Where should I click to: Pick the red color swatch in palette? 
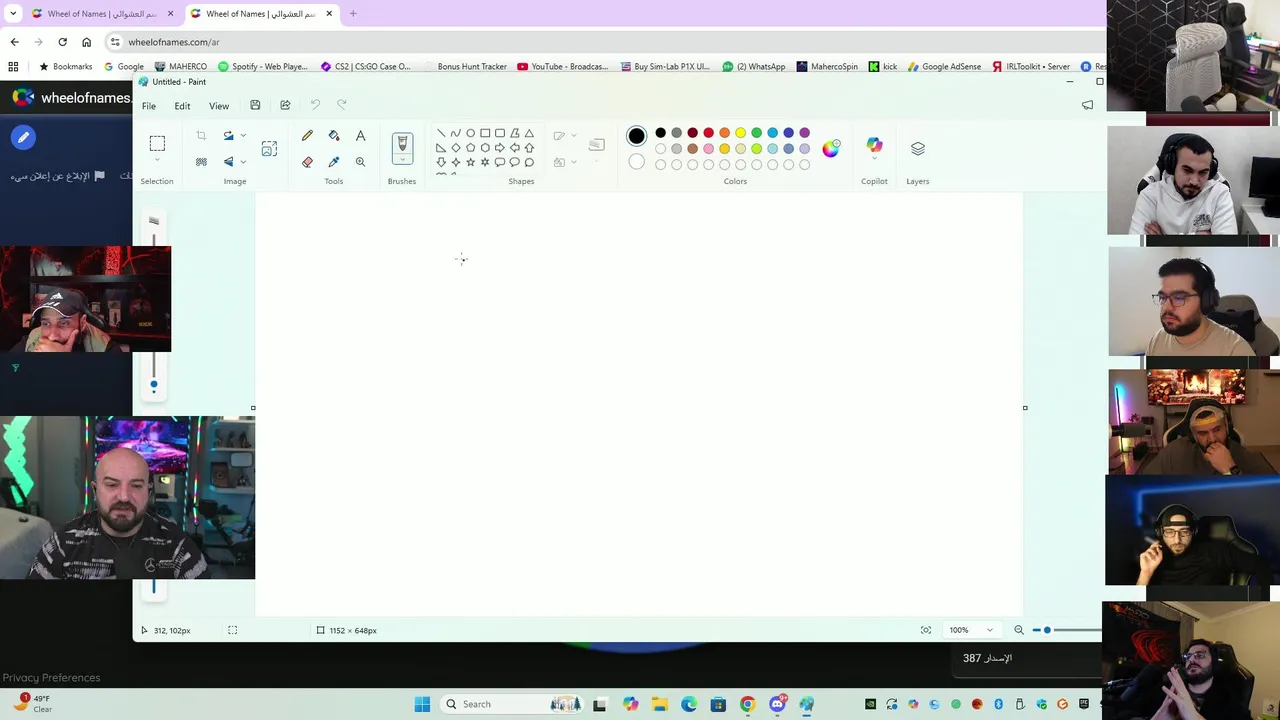[708, 133]
